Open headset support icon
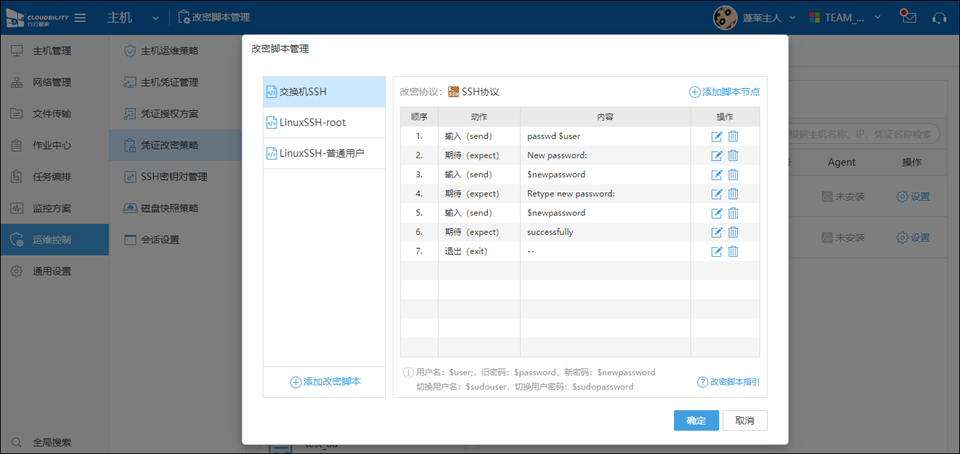The image size is (960, 454). pyautogui.click(x=939, y=18)
